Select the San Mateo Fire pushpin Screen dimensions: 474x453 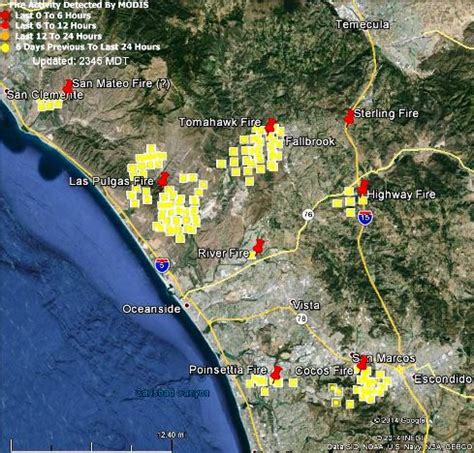(x=68, y=87)
